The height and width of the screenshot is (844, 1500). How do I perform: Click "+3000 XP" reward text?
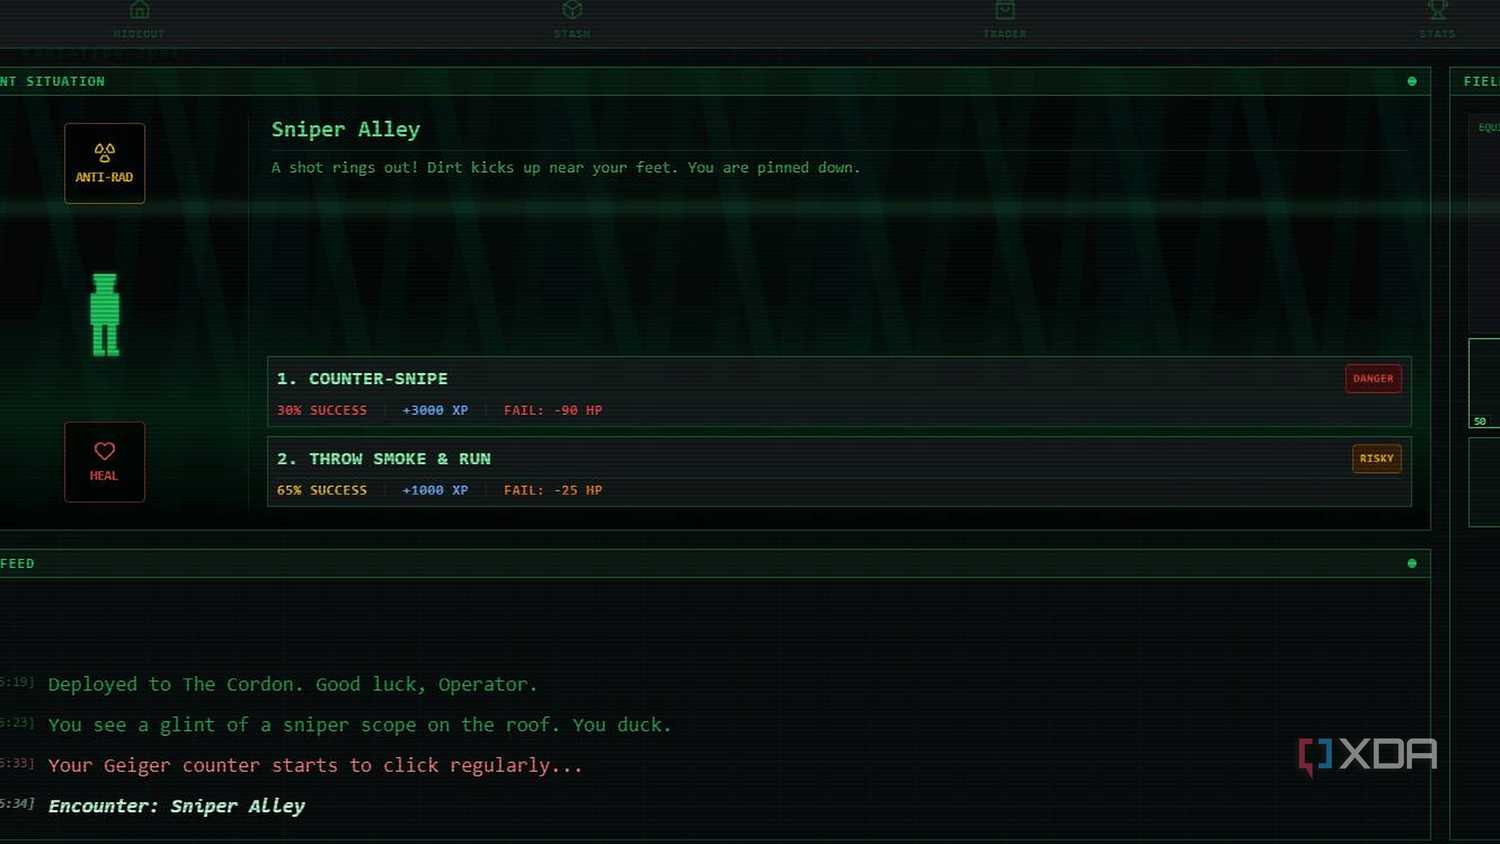pyautogui.click(x=435, y=410)
